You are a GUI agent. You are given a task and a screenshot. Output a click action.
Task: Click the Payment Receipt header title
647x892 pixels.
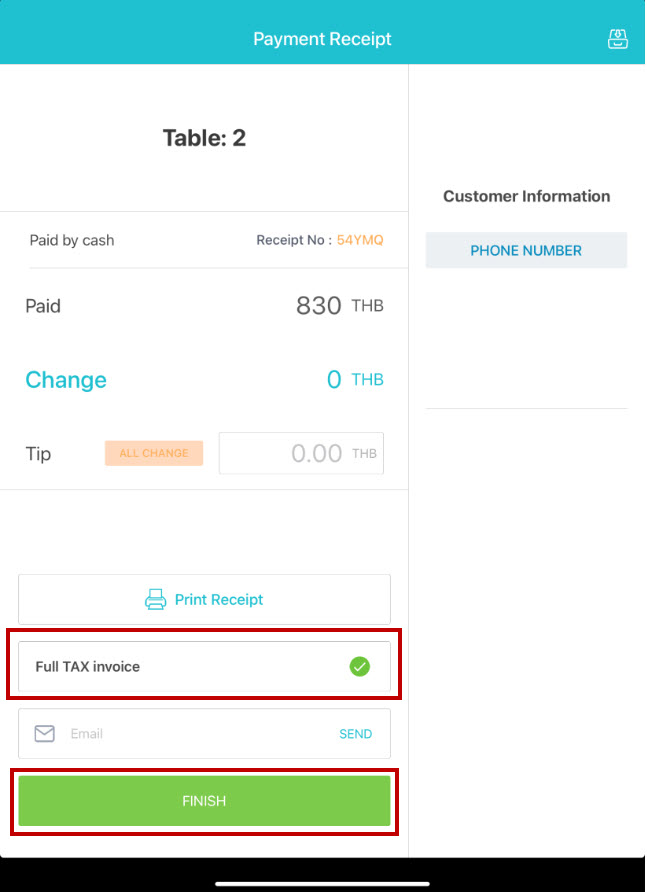click(322, 40)
